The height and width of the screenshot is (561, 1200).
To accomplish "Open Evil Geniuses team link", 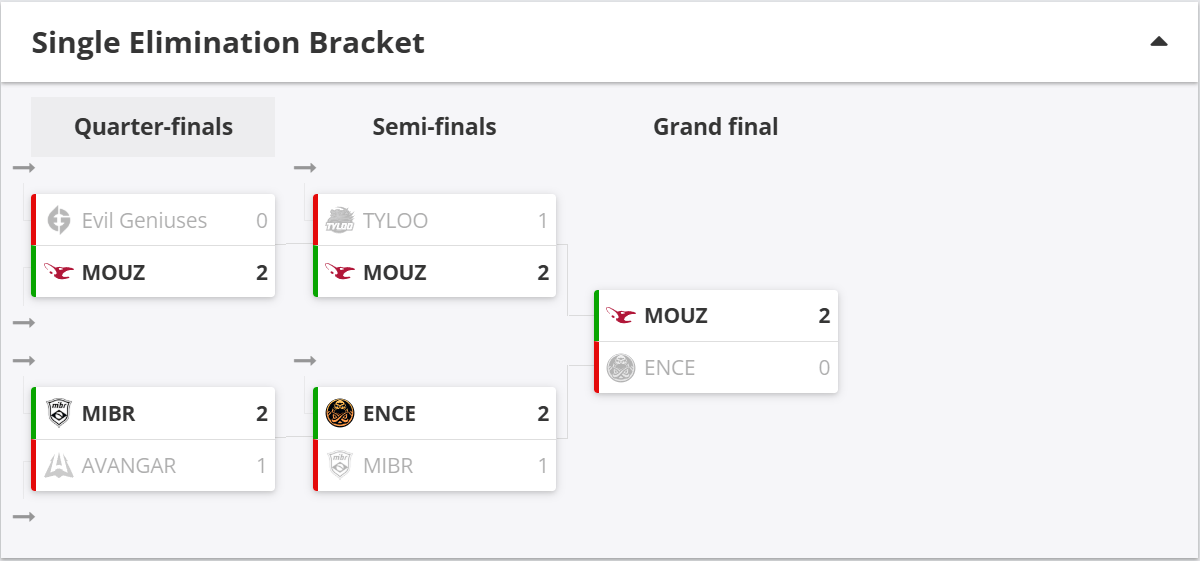I will [x=144, y=220].
